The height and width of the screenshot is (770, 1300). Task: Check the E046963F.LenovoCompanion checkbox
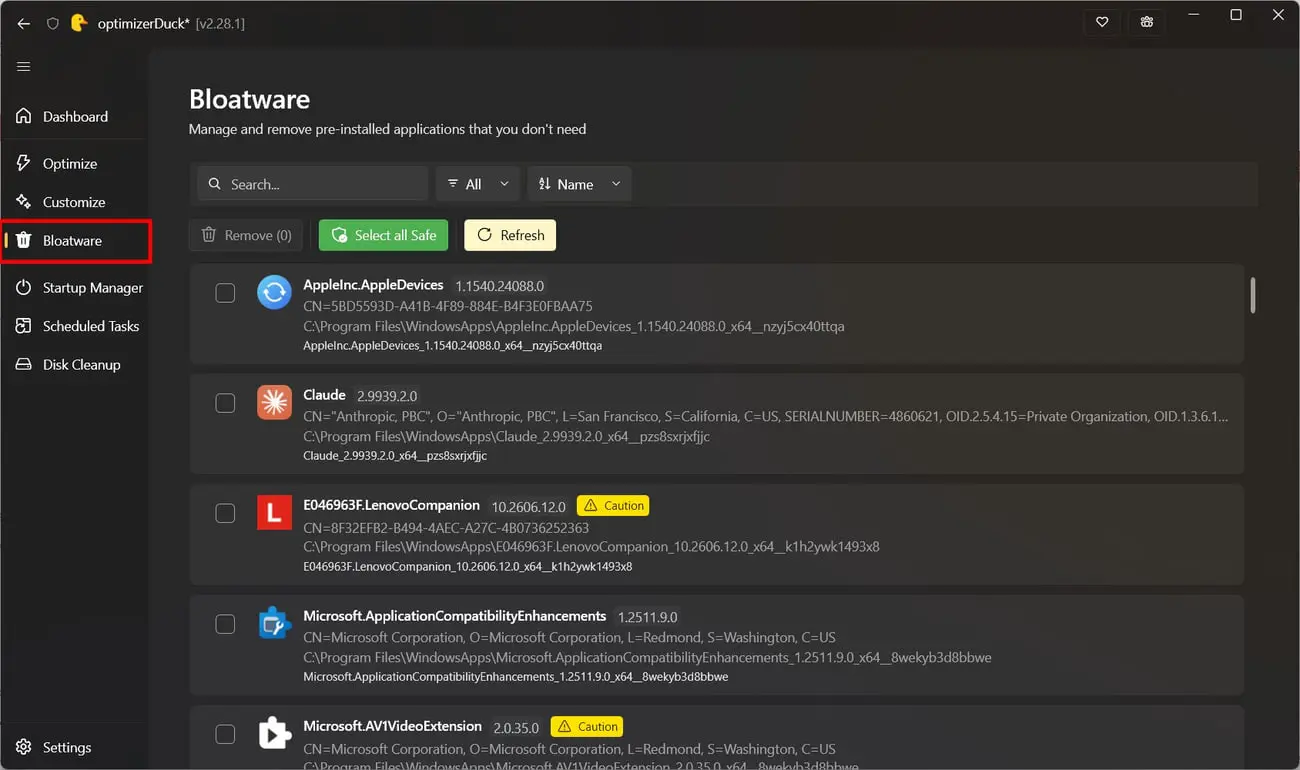(x=226, y=513)
